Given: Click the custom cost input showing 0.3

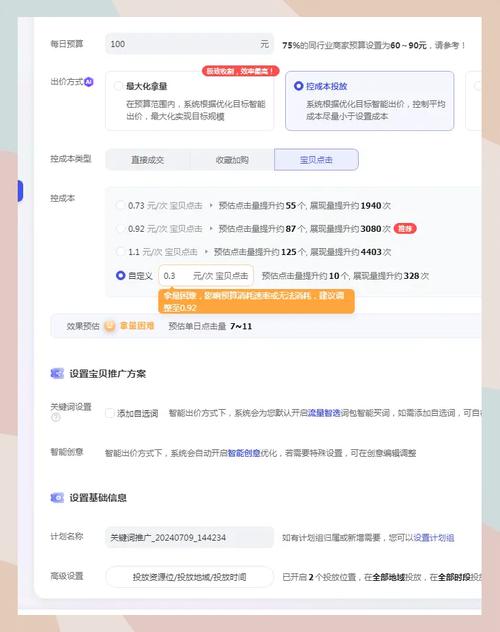Looking at the screenshot, I should tap(206, 276).
